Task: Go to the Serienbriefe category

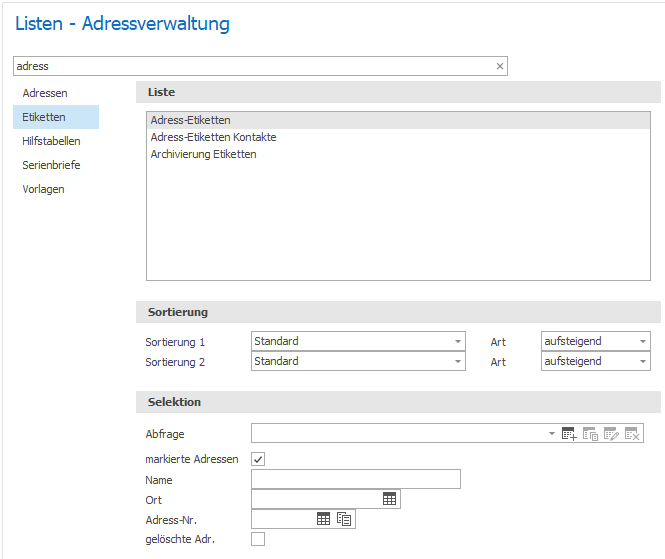Action: [51, 165]
